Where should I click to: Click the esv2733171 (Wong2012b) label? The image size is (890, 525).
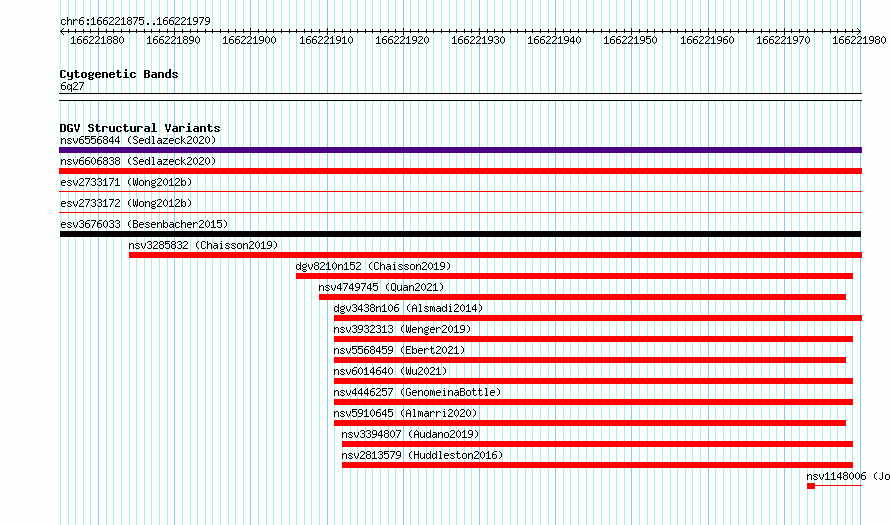(126, 182)
